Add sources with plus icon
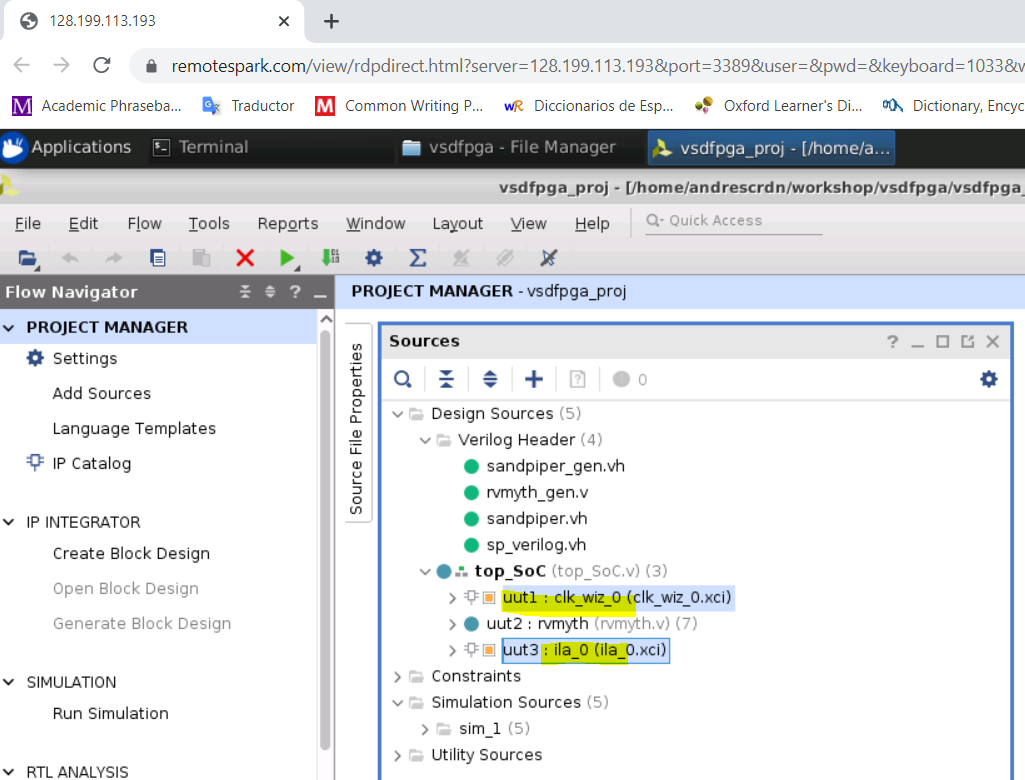 (x=533, y=379)
